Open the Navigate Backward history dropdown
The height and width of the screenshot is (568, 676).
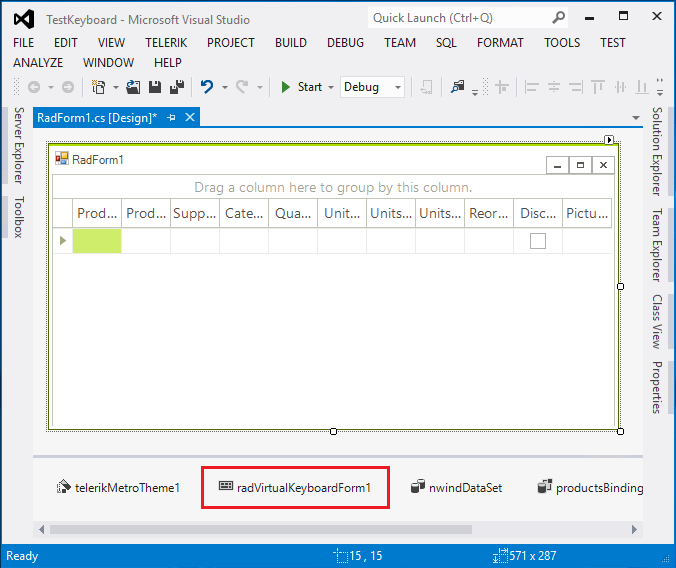click(51, 88)
